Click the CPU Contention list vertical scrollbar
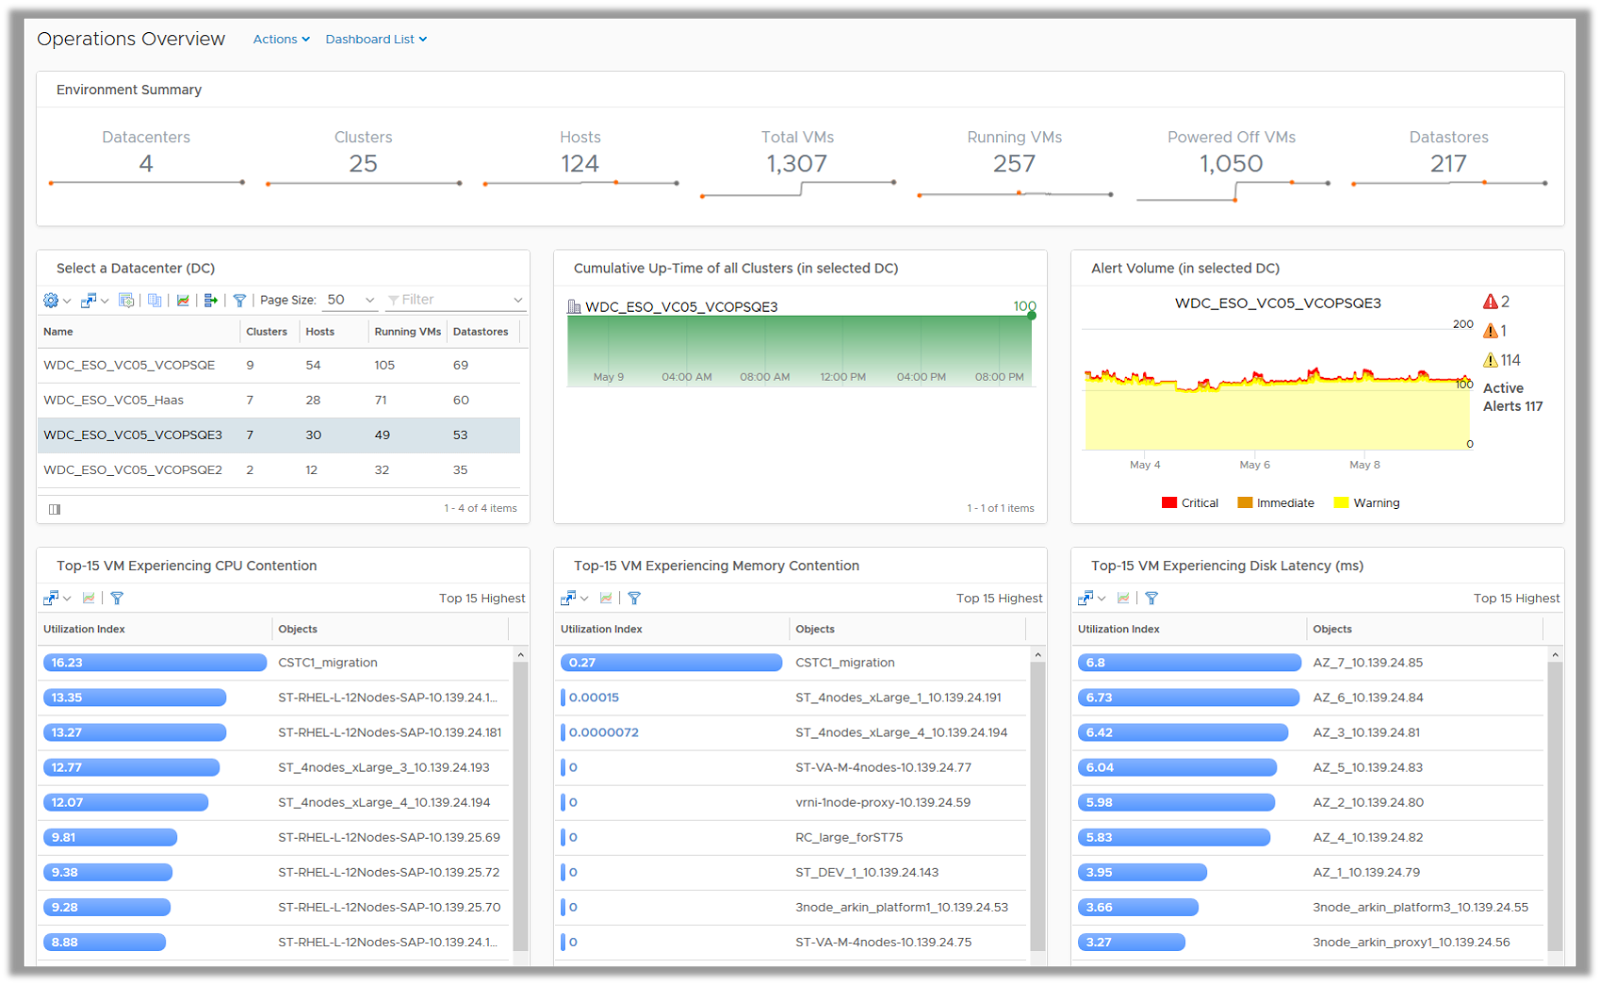Image resolution: width=1600 pixels, height=985 pixels. (520, 800)
